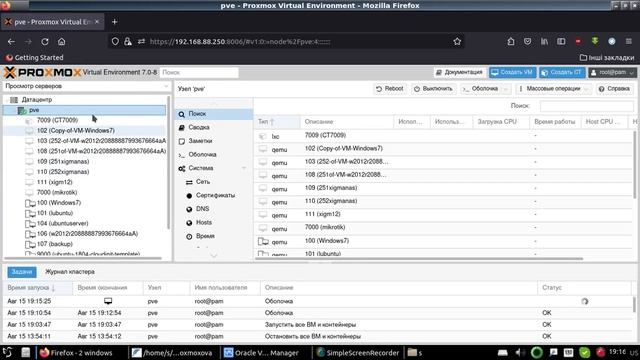This screenshot has height=360, width=640.
Task: Click Reboot node button
Action: coord(390,89)
